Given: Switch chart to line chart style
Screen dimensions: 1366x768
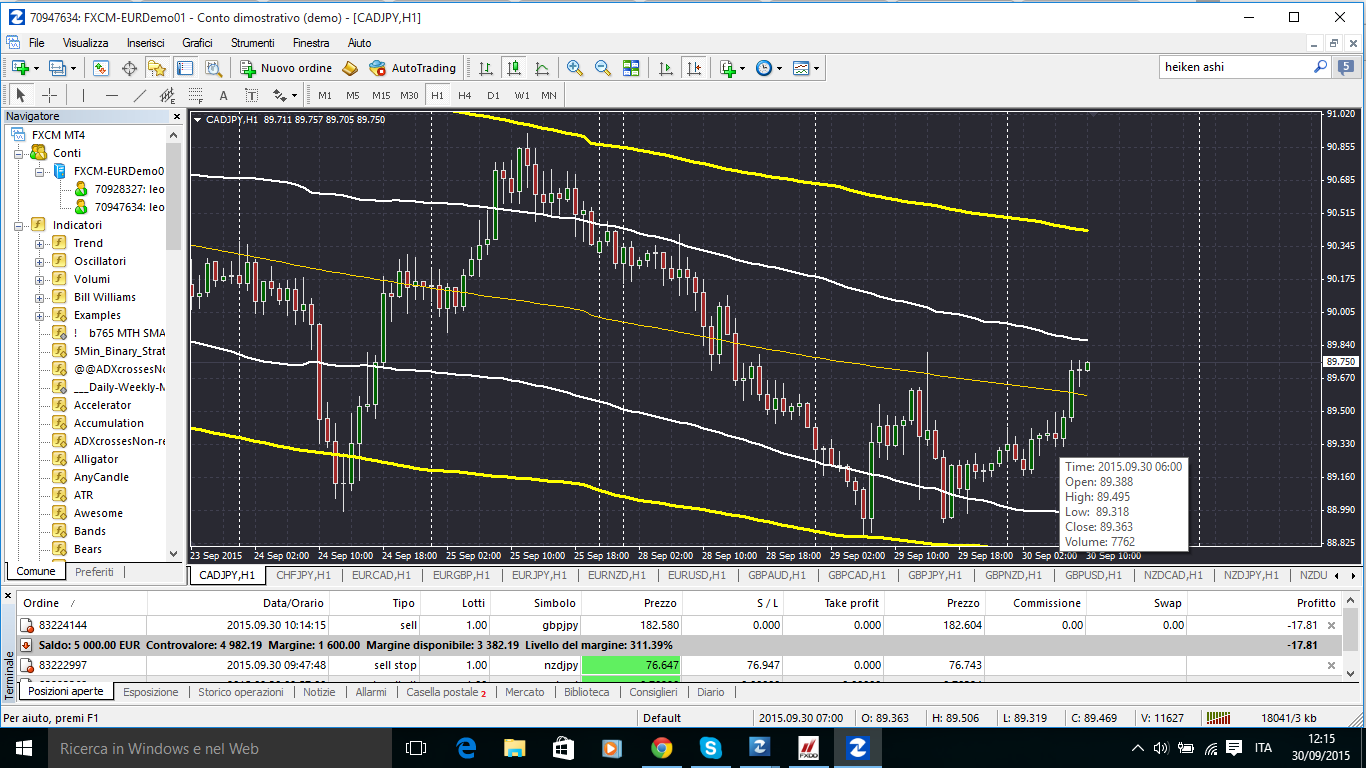Looking at the screenshot, I should [x=542, y=68].
